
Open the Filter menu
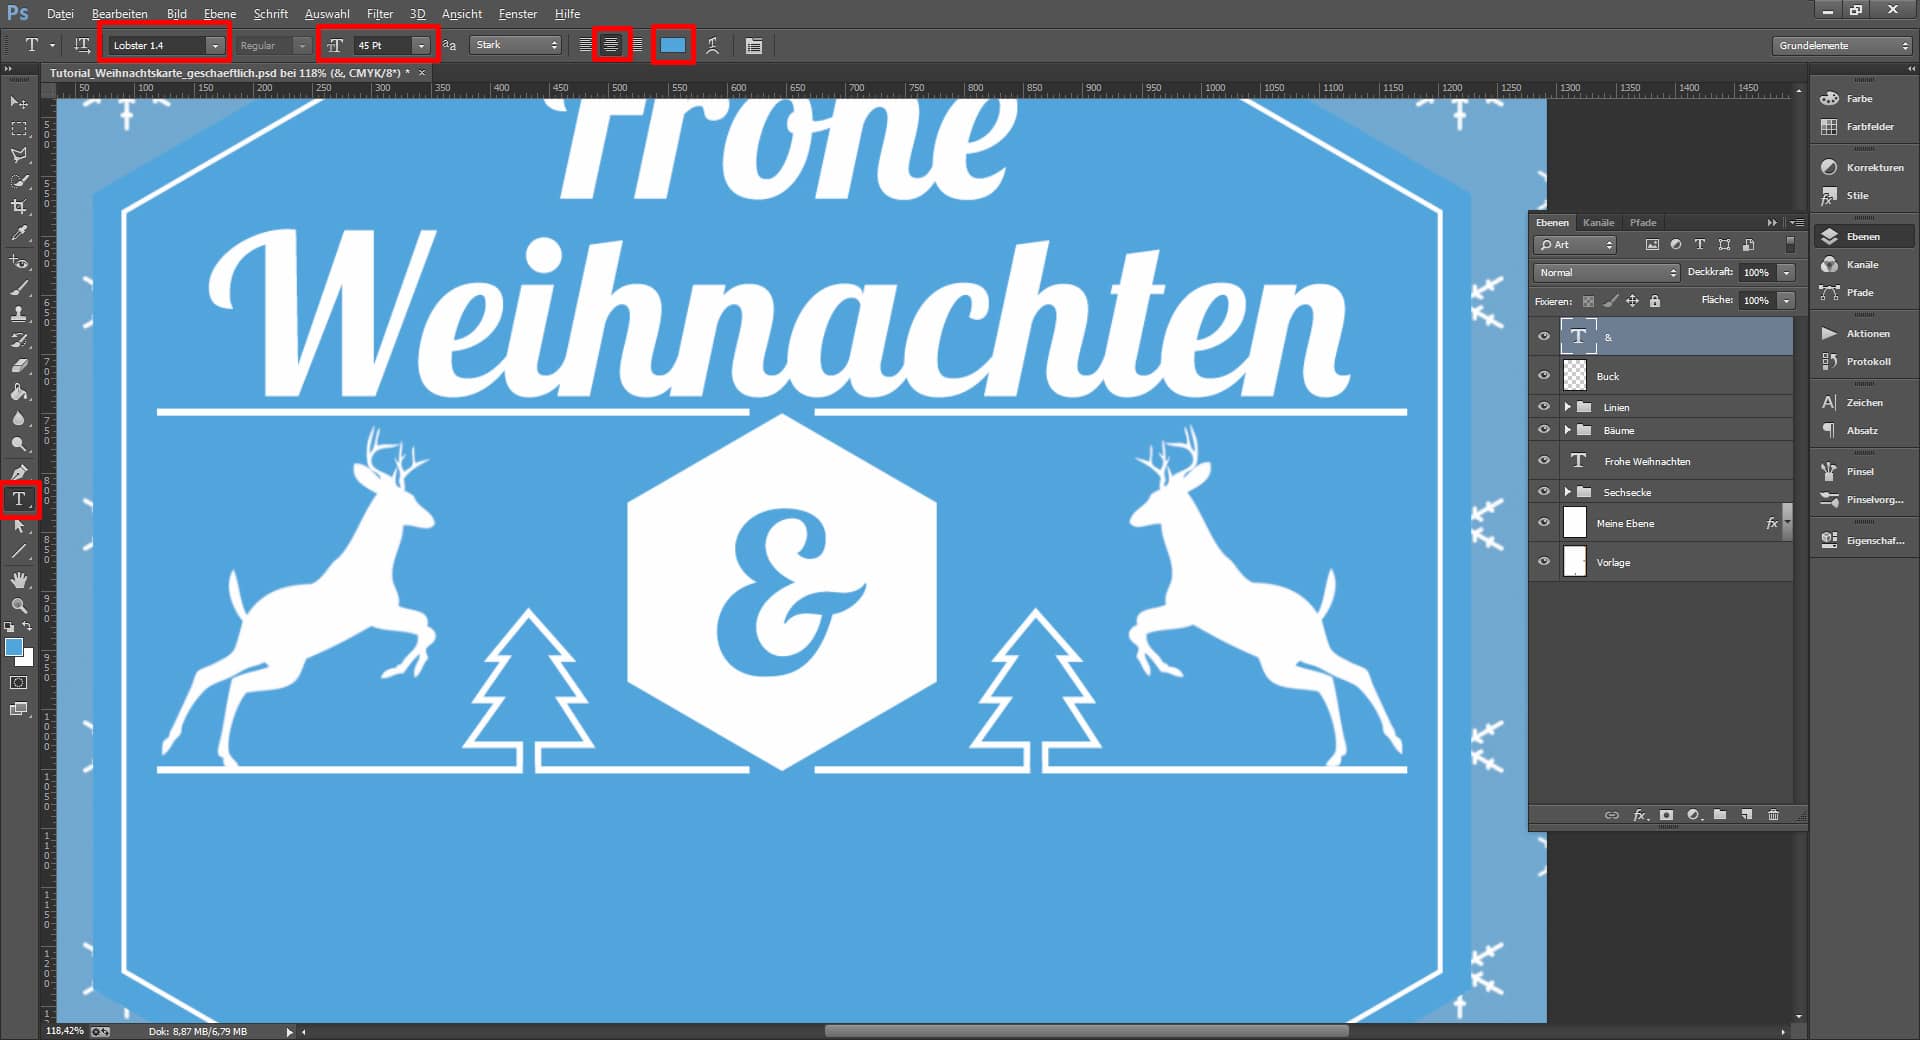[380, 13]
